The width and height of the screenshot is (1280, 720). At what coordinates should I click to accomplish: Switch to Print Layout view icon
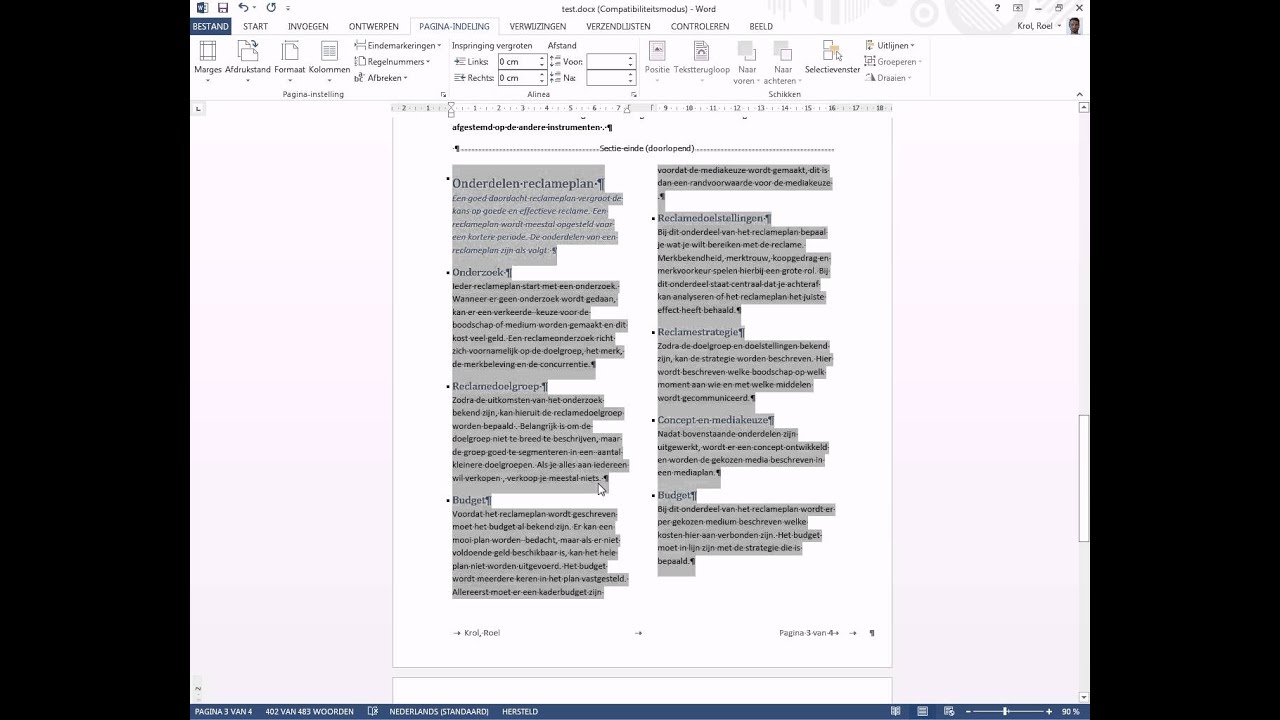pos(921,711)
